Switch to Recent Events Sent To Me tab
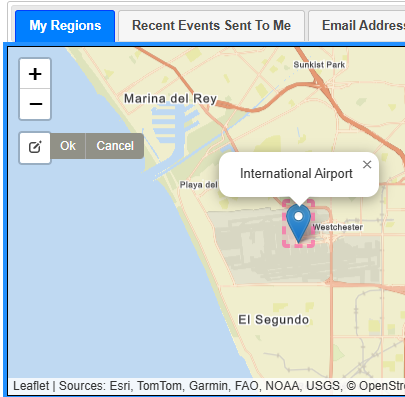Viewport: 405px width, 397px height. [211, 26]
